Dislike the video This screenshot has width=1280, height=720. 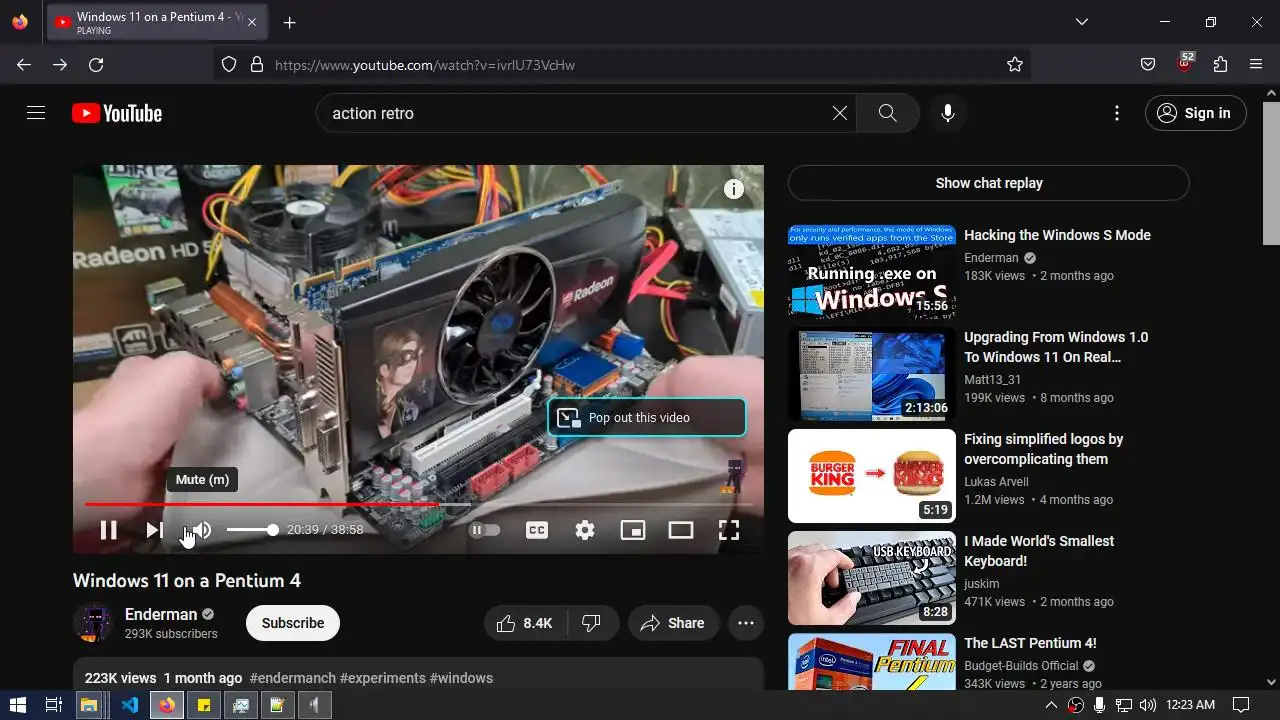coord(592,623)
